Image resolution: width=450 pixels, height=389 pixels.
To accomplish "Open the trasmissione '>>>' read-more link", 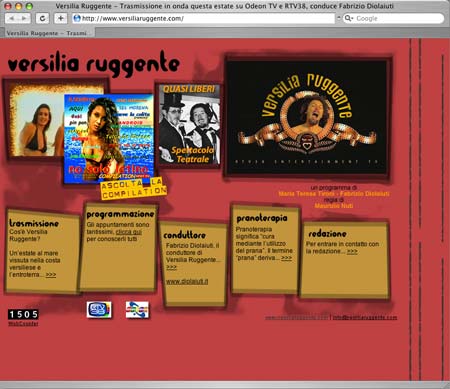I will pos(51,275).
